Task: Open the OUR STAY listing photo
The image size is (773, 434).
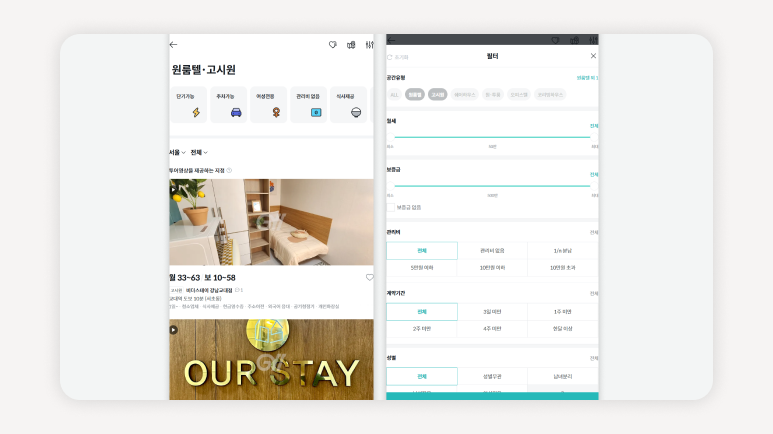Action: (x=271, y=360)
